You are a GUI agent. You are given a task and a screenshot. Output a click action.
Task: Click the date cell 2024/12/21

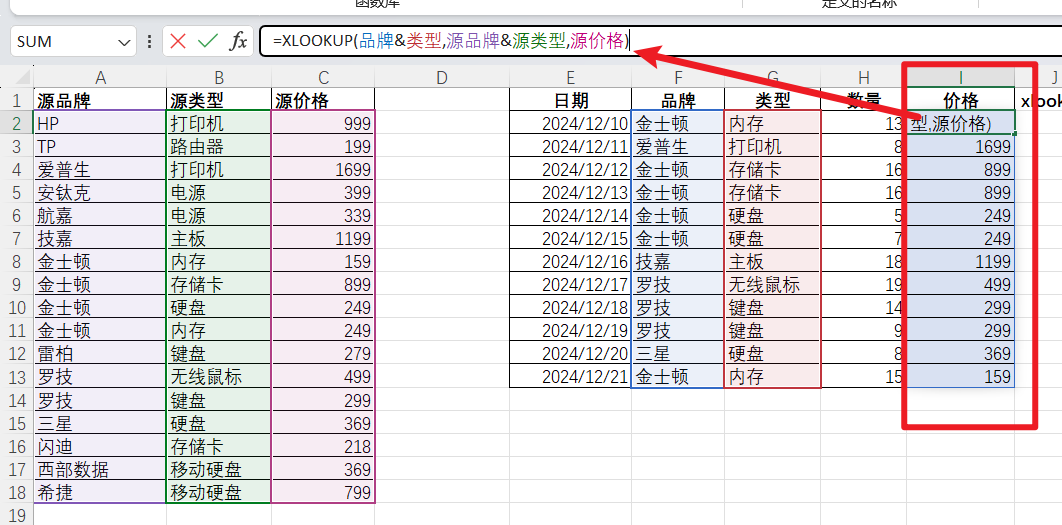pos(570,377)
